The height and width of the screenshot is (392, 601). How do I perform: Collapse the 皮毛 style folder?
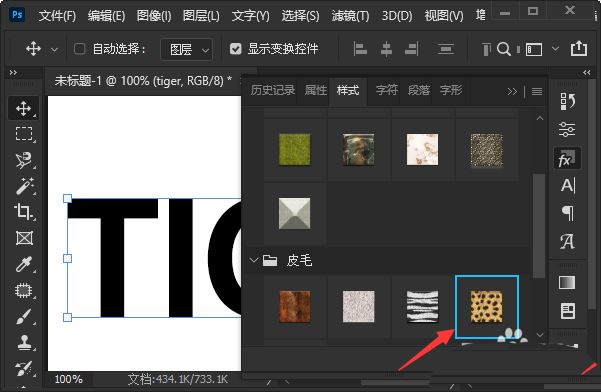(253, 261)
